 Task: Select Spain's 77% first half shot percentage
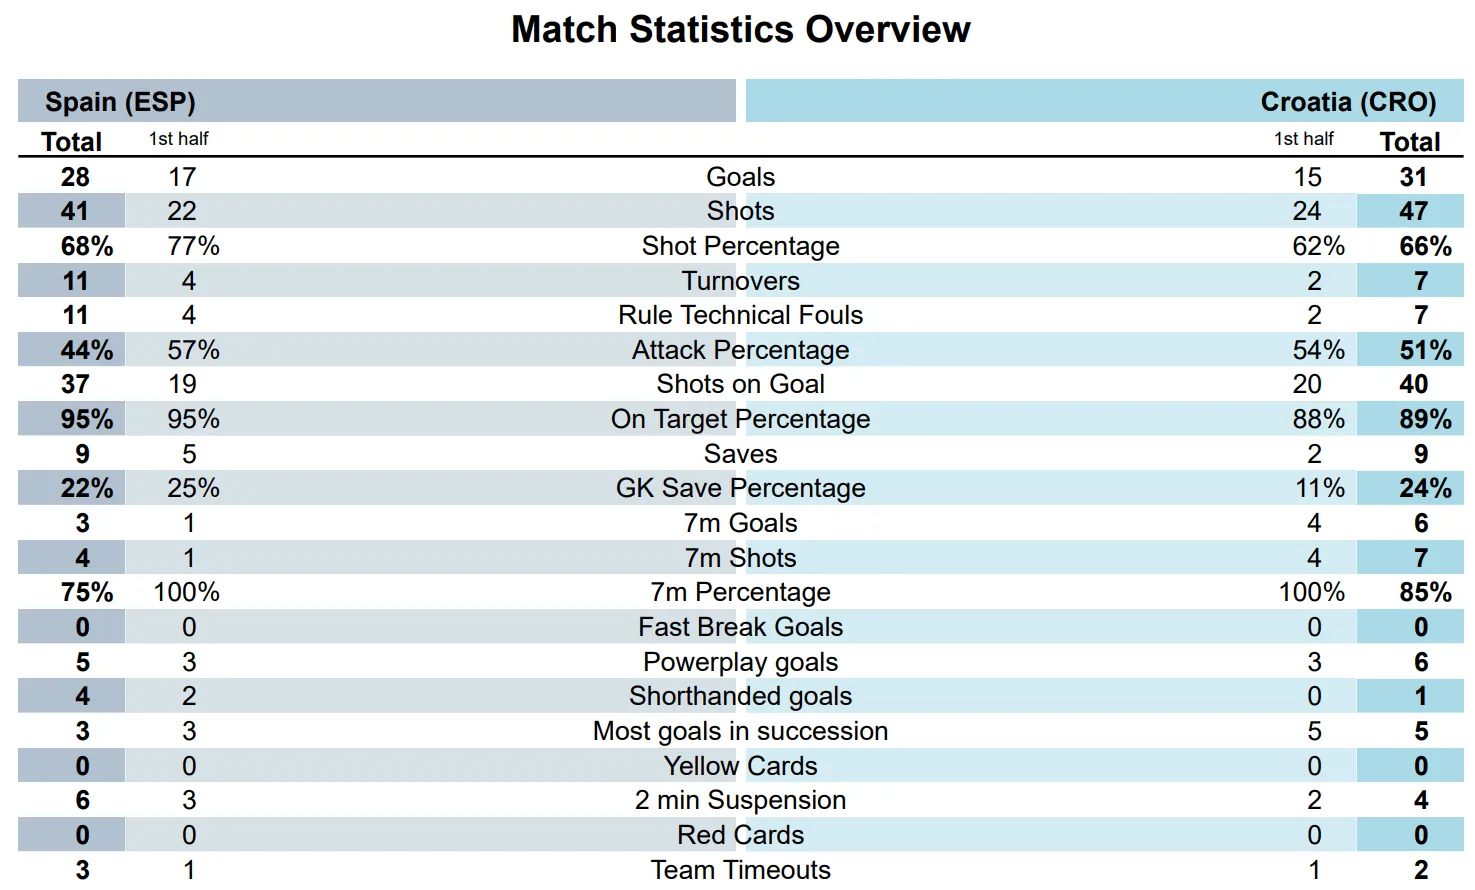point(193,246)
